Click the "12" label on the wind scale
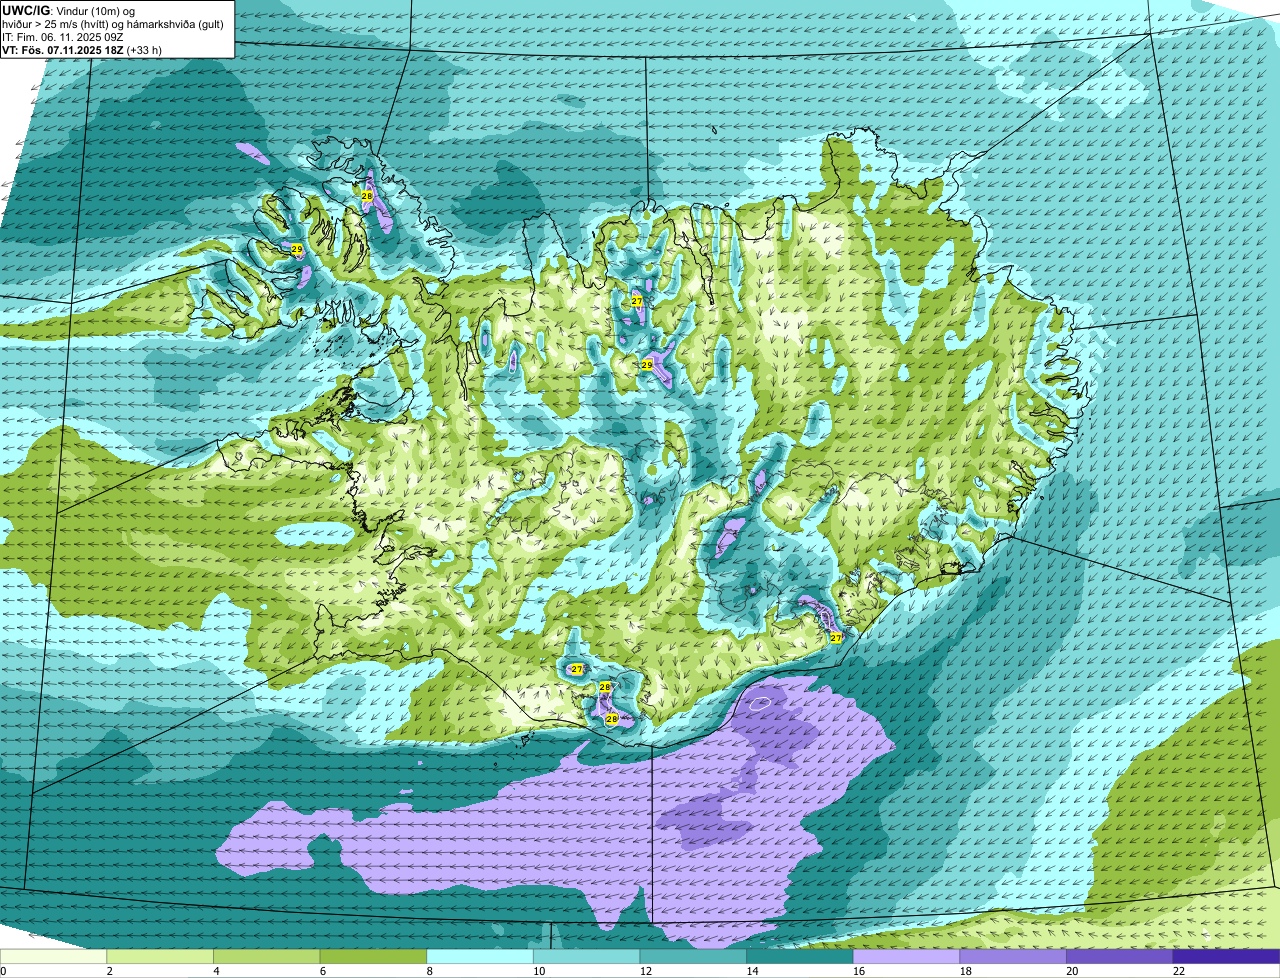Image resolution: width=1280 pixels, height=978 pixels. (x=645, y=971)
